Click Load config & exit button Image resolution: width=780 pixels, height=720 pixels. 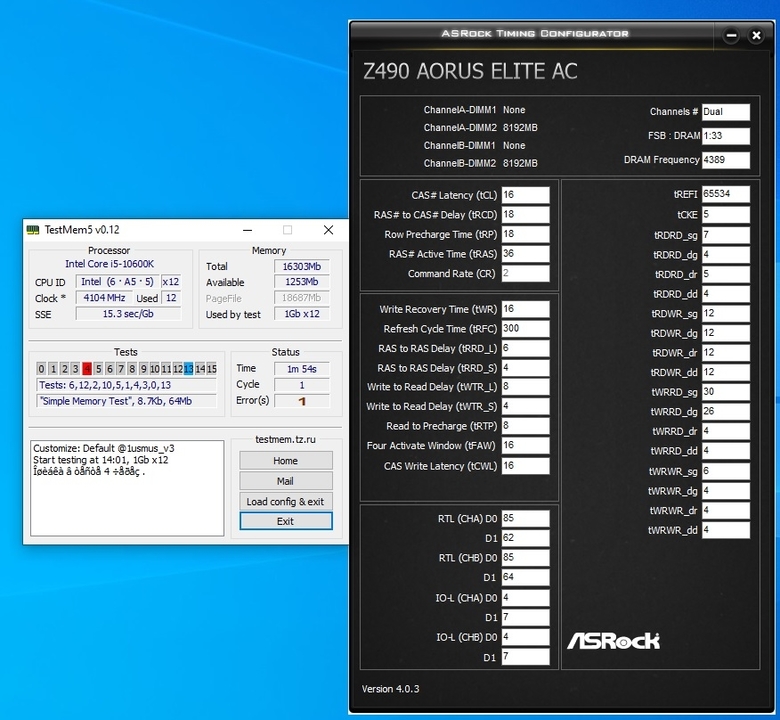286,502
